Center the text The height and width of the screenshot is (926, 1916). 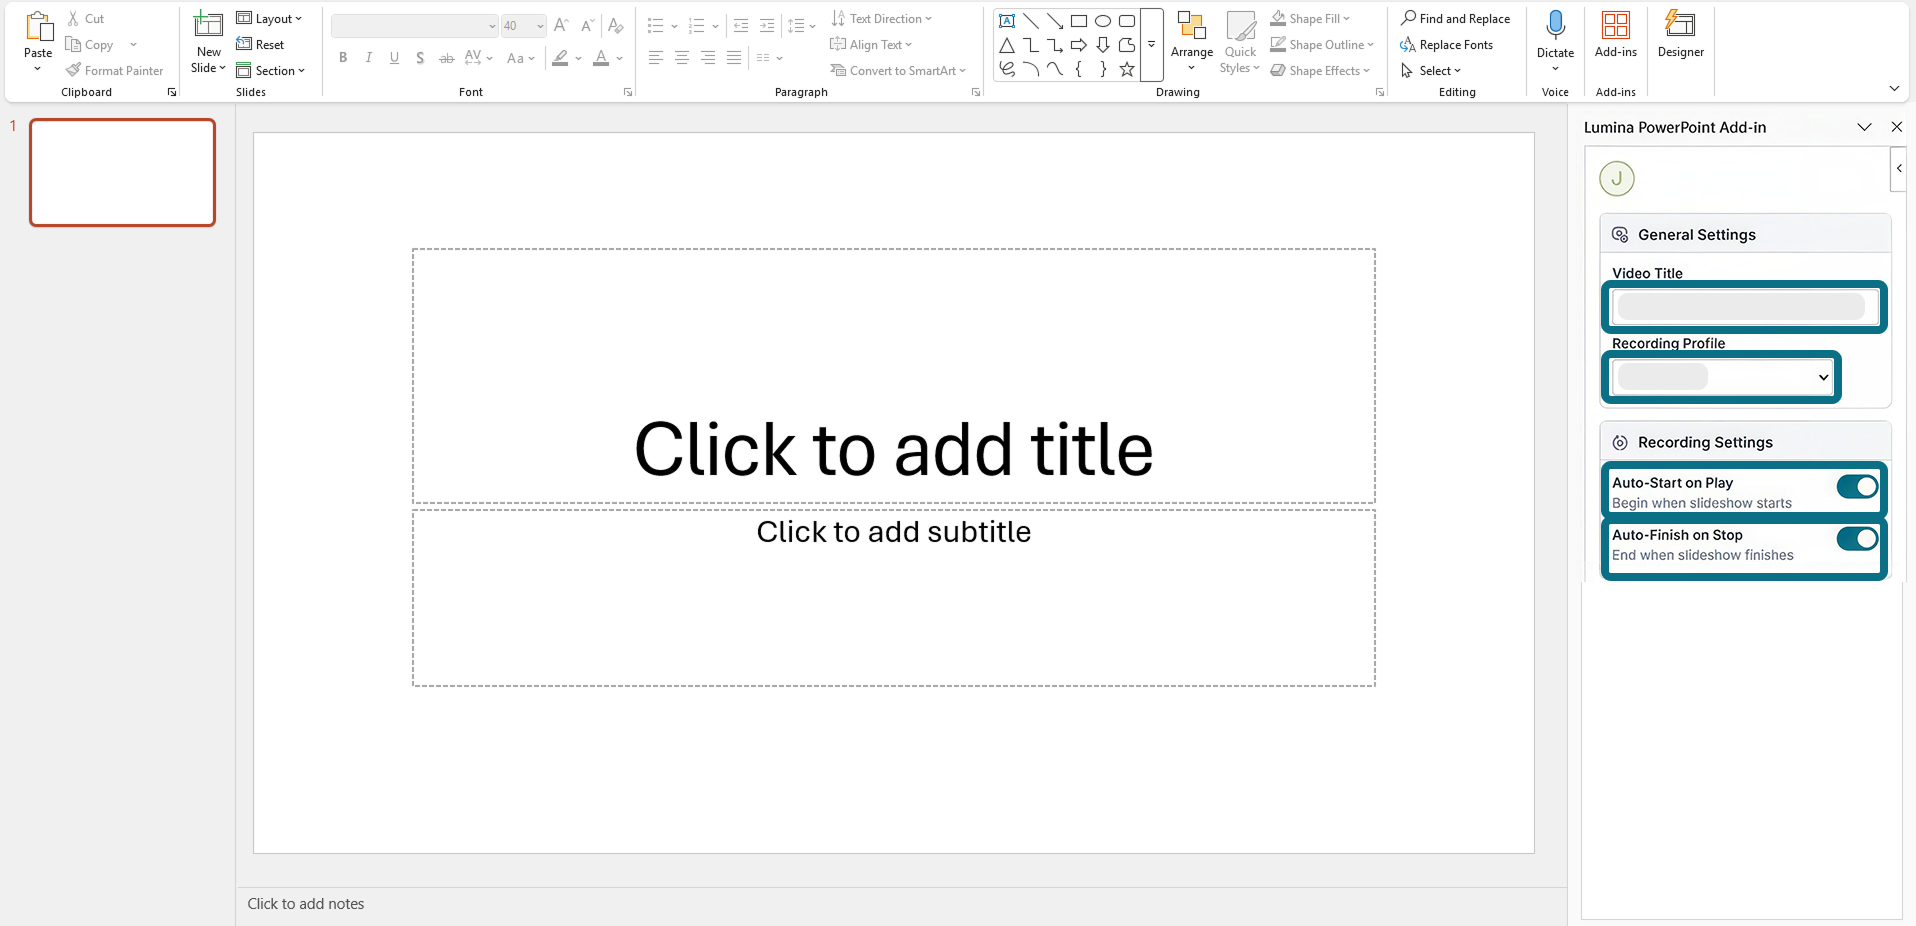[x=682, y=58]
